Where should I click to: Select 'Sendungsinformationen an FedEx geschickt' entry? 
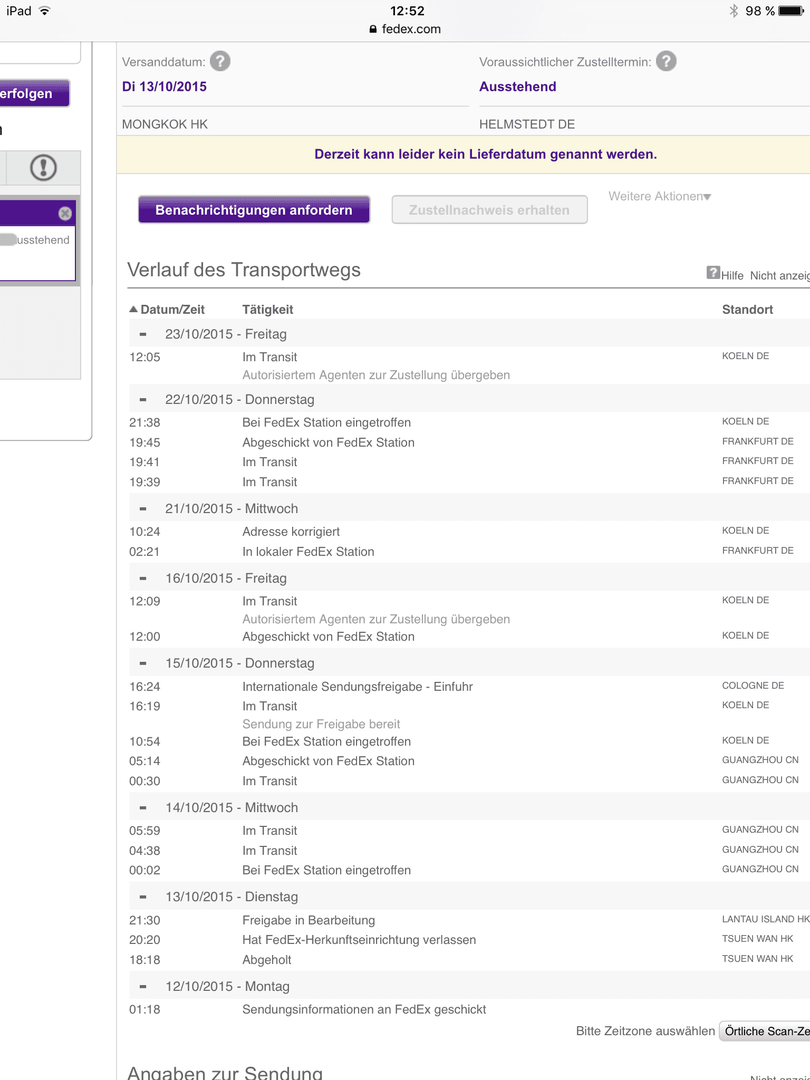(364, 1010)
